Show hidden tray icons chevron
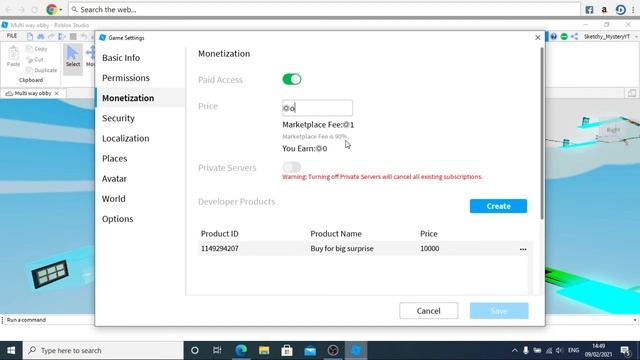Image resolution: width=640 pixels, height=360 pixels. (x=514, y=350)
